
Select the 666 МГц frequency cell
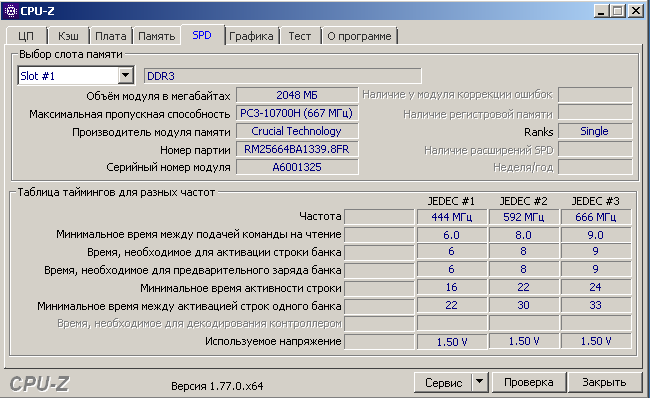pyautogui.click(x=596, y=217)
